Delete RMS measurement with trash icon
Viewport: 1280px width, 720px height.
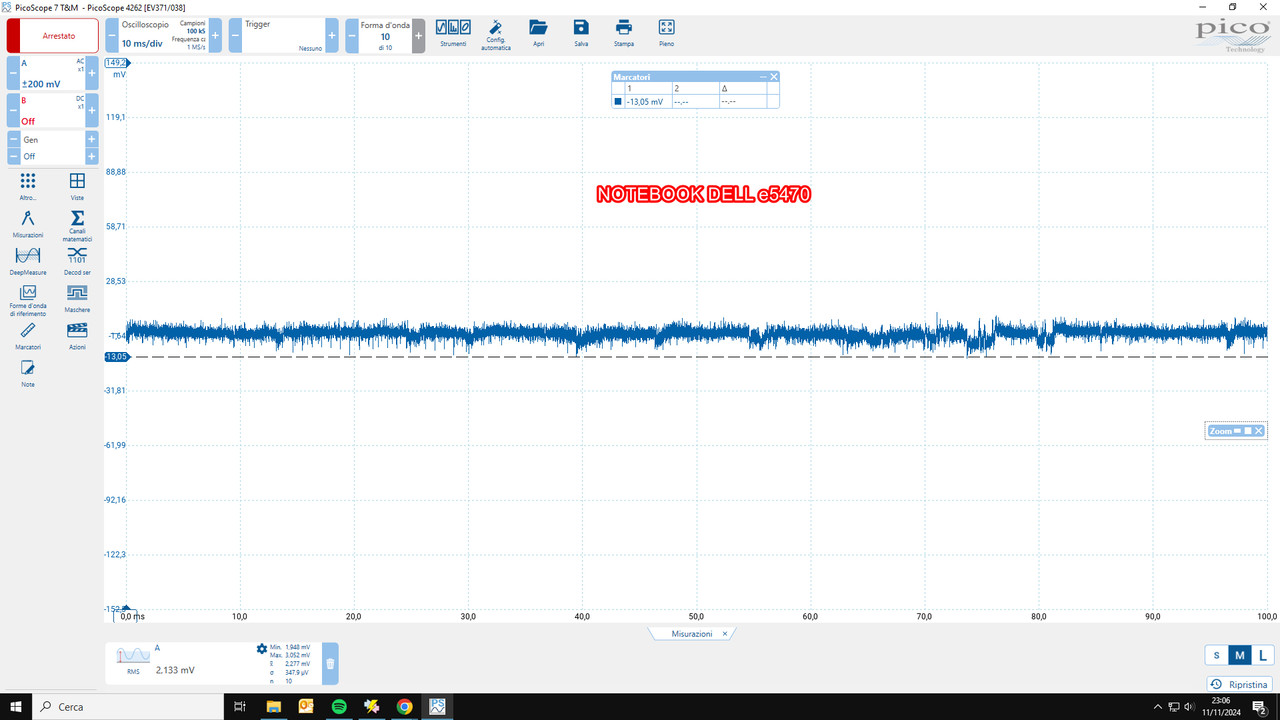[x=330, y=663]
